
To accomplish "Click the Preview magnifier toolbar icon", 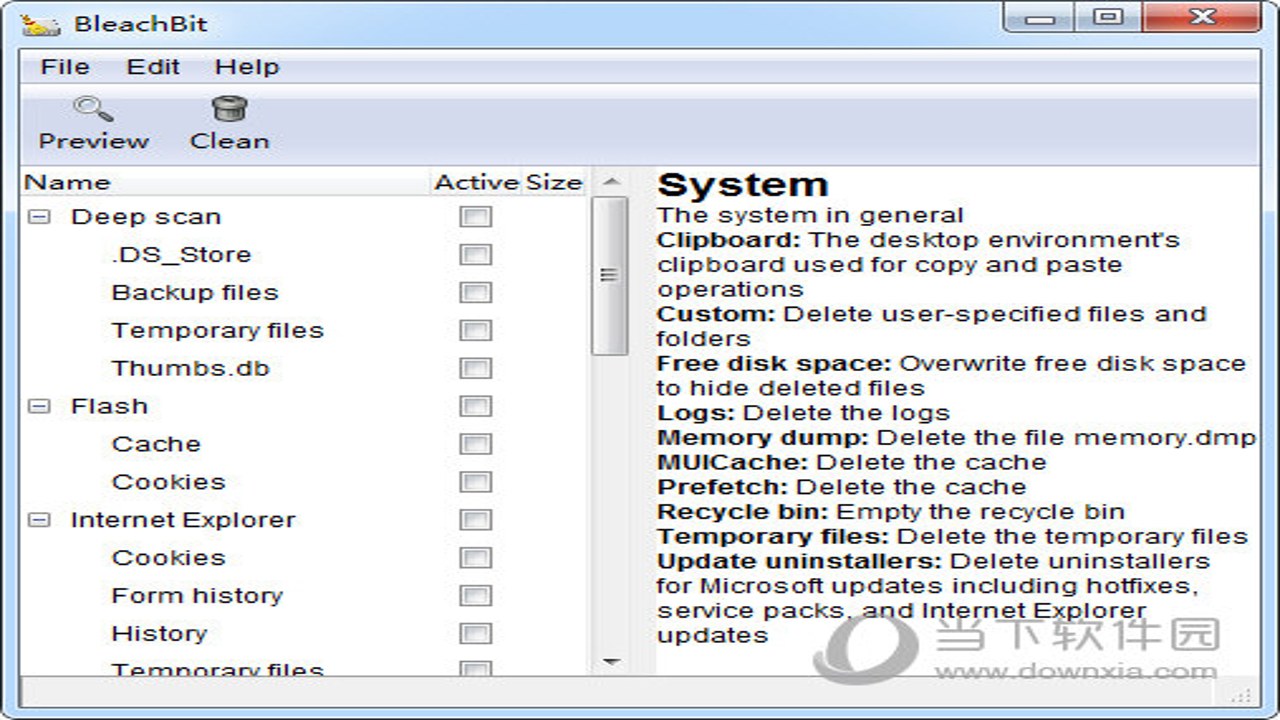I will 93,108.
